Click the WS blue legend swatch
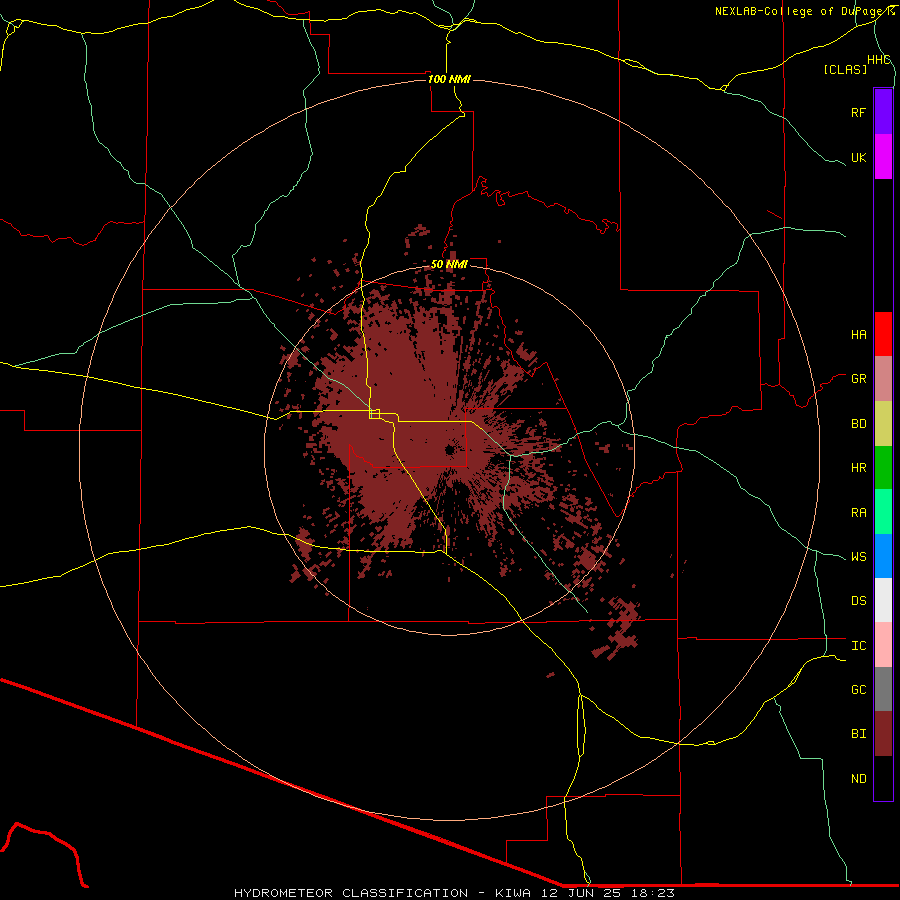Image resolution: width=900 pixels, height=900 pixels. 883,556
